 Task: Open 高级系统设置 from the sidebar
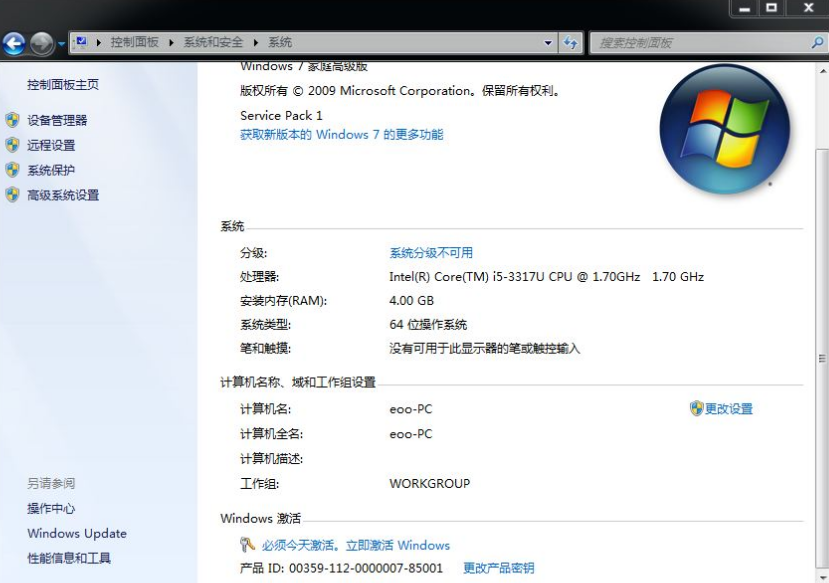click(63, 195)
